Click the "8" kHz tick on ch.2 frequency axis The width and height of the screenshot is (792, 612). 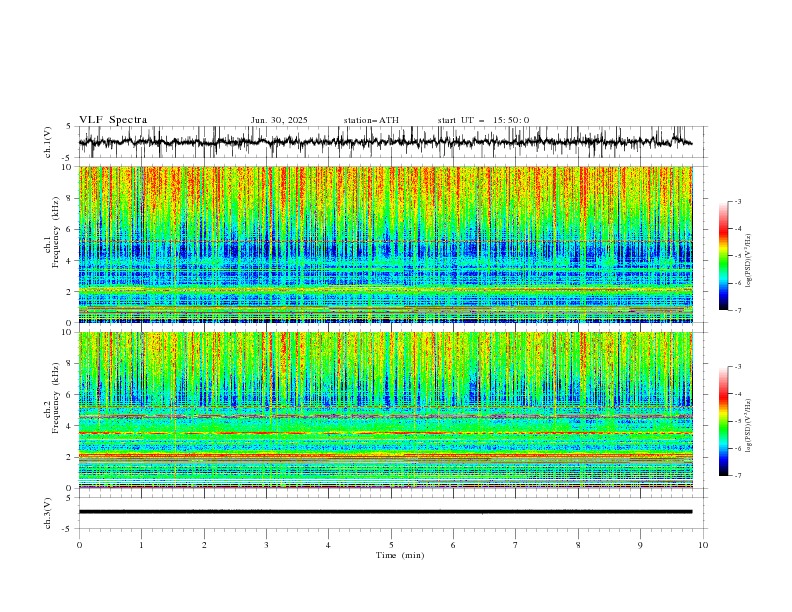coord(70,364)
